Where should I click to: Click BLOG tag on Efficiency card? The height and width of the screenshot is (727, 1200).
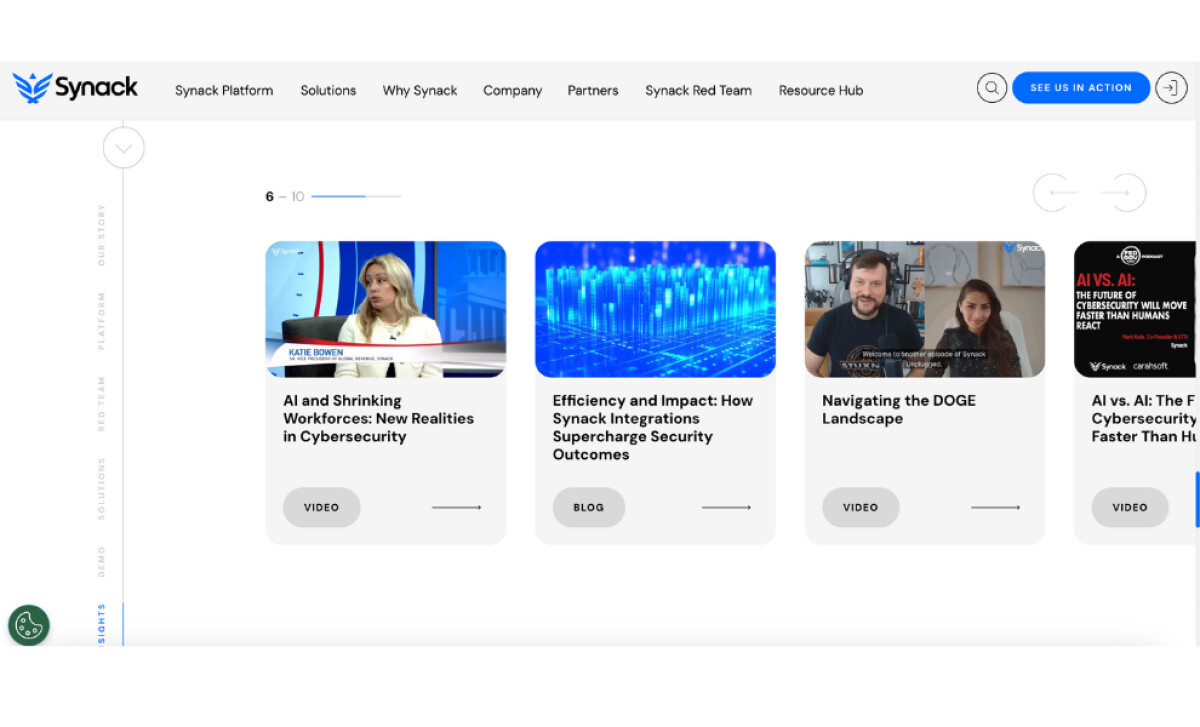[588, 508]
